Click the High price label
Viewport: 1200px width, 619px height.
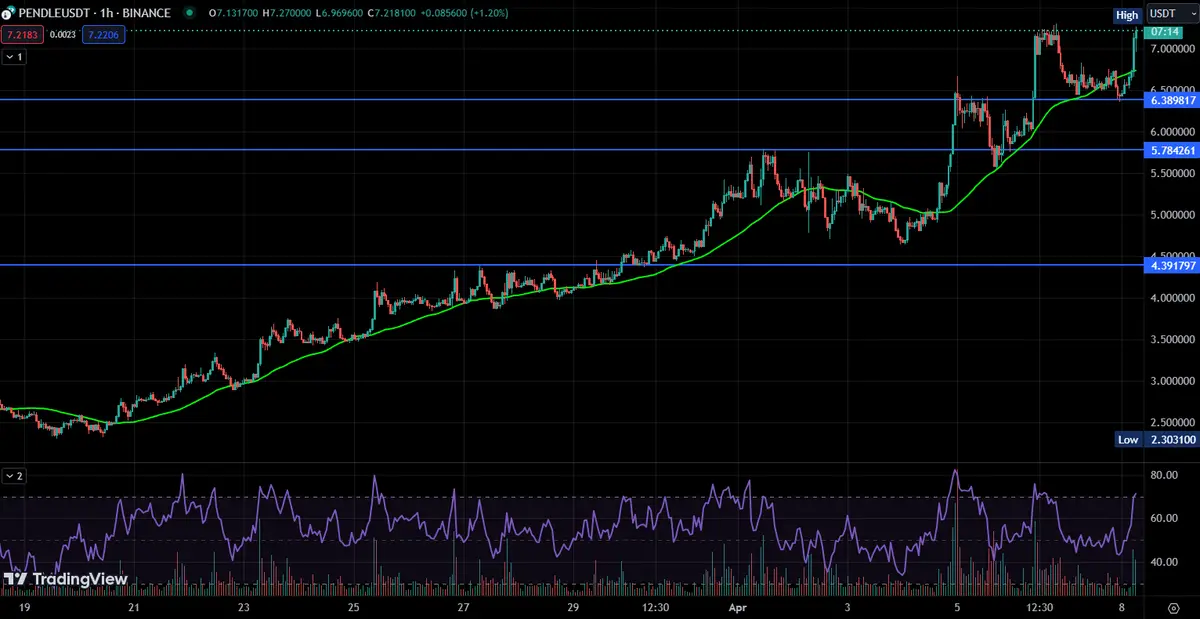click(1127, 15)
